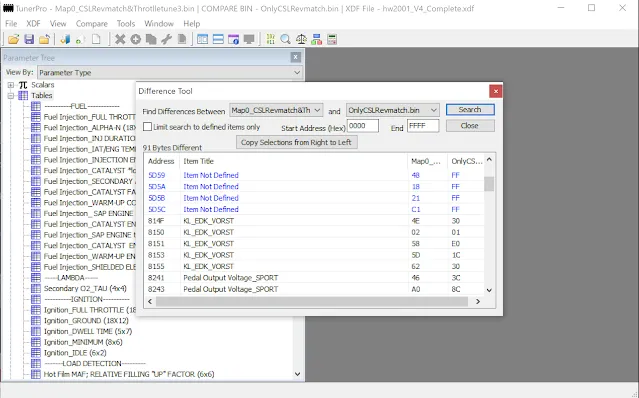Click the network hierarchy icon in toolbar

coord(317,39)
